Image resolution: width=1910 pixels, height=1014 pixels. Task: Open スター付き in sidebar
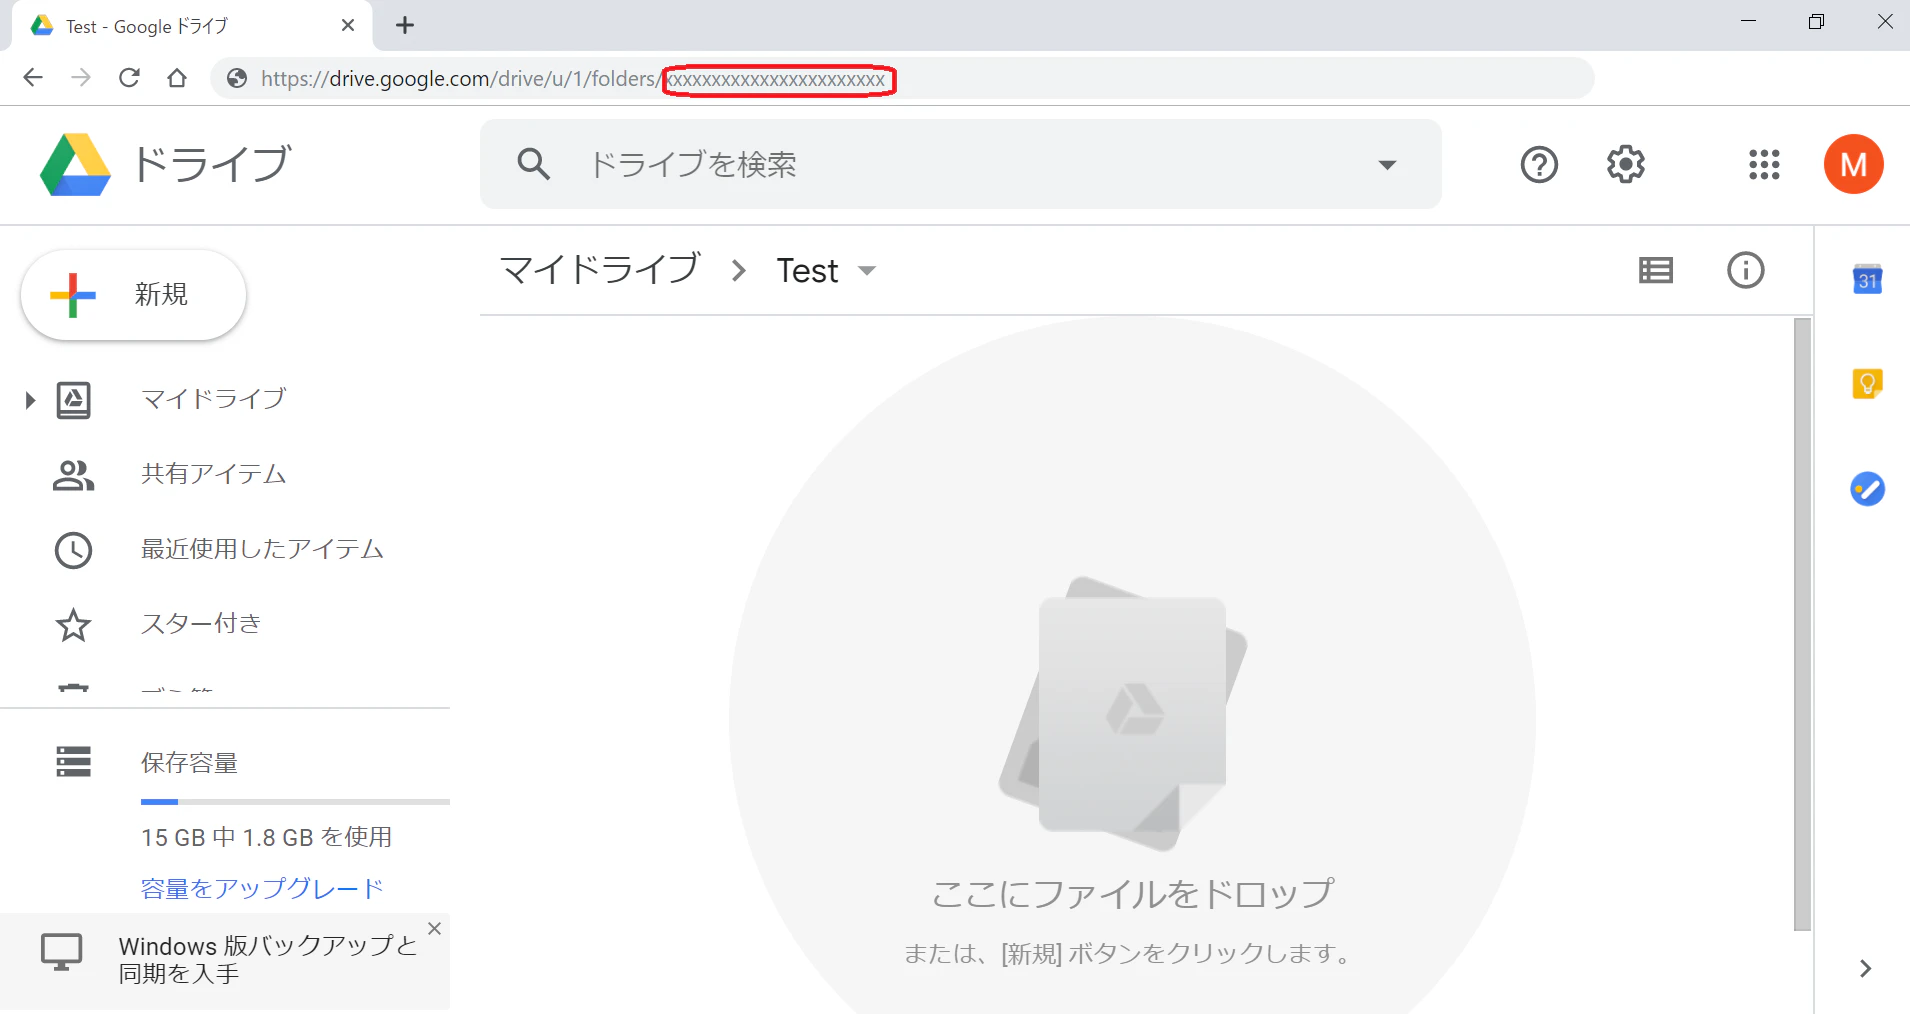pyautogui.click(x=201, y=625)
